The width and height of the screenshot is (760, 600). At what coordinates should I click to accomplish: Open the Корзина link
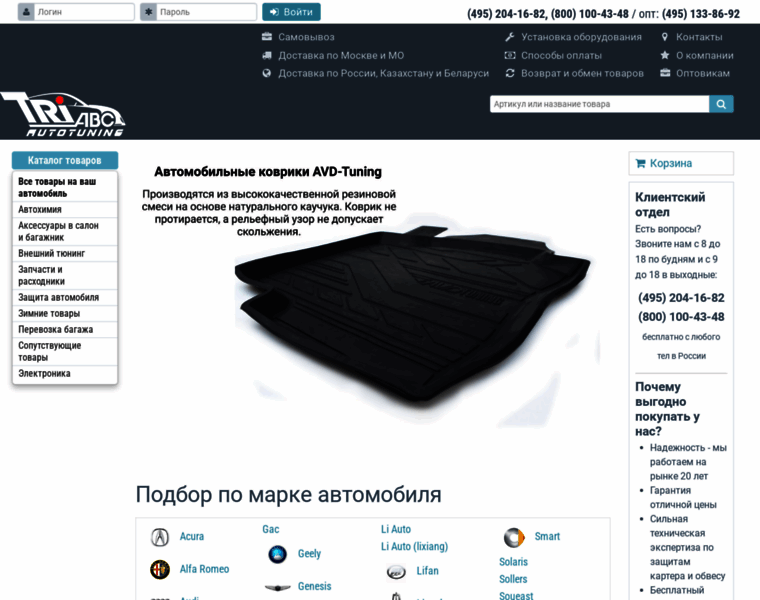click(x=671, y=163)
